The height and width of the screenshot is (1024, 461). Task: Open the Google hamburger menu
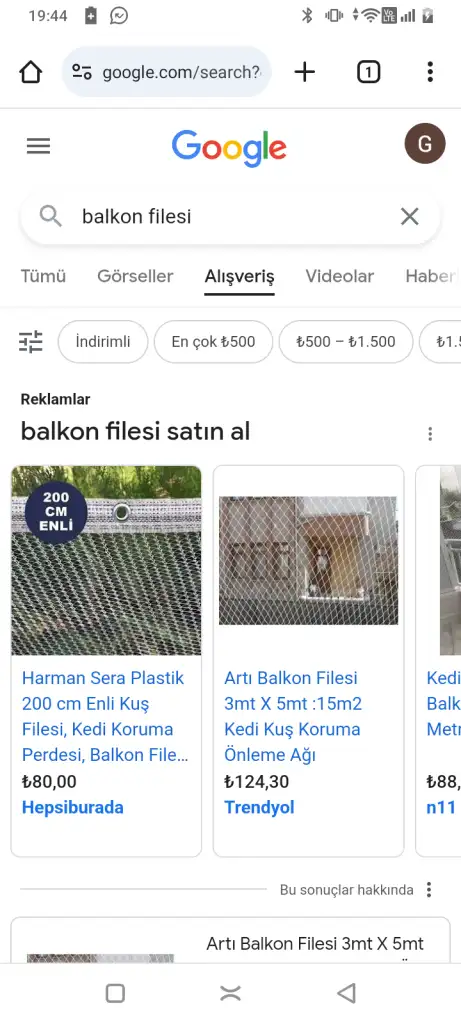(x=39, y=146)
